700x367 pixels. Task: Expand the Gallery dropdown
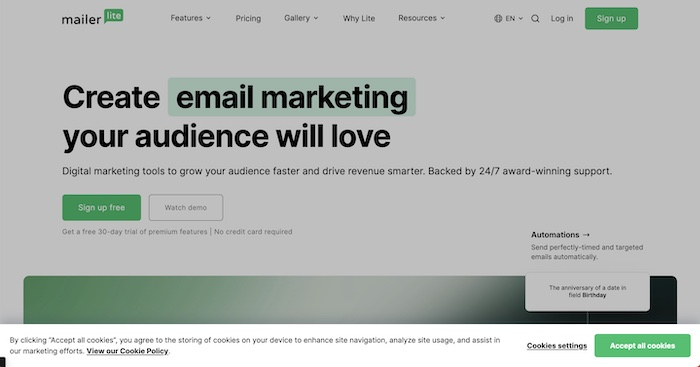(301, 18)
